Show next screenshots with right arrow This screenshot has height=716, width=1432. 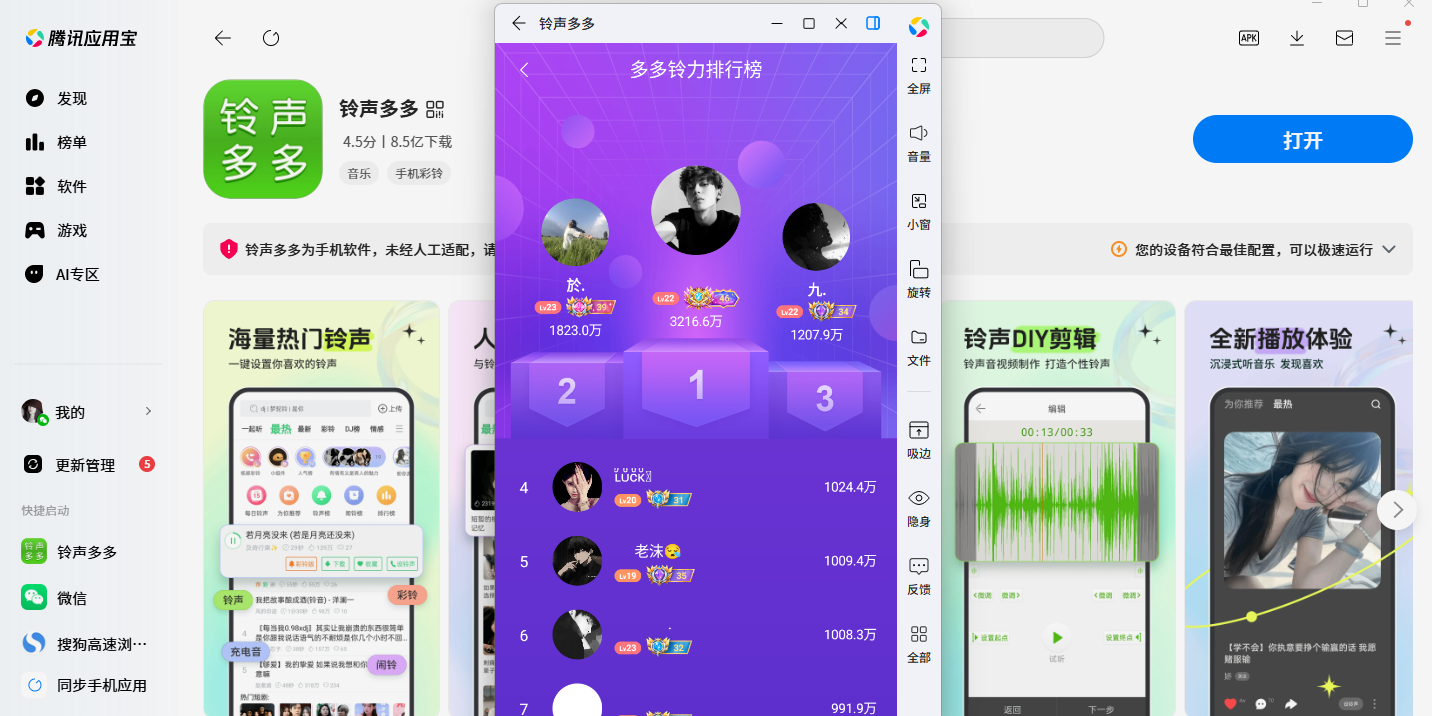1397,510
